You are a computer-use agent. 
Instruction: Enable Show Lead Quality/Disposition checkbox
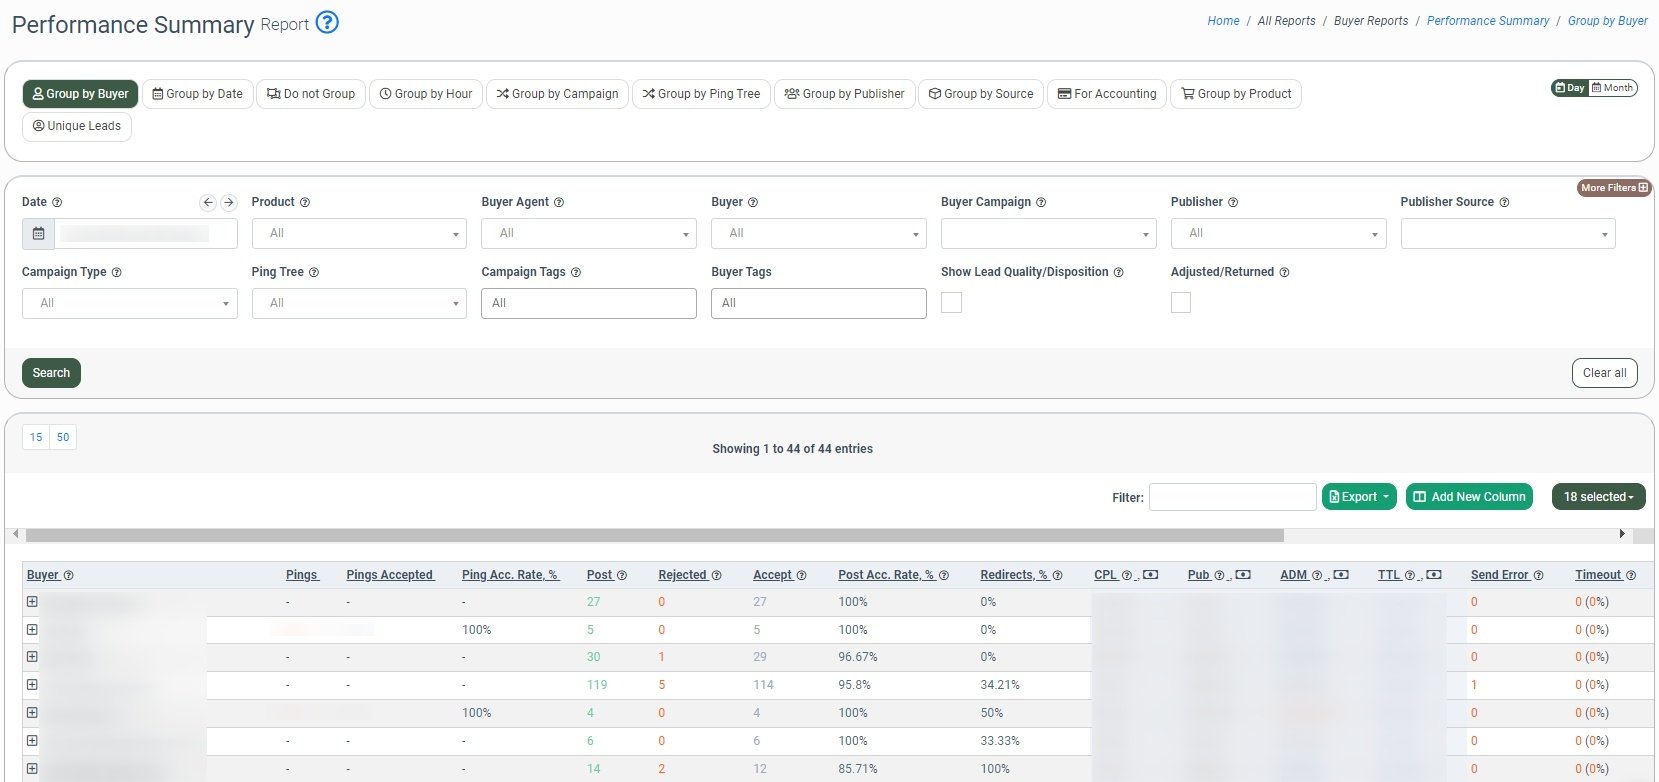click(952, 303)
